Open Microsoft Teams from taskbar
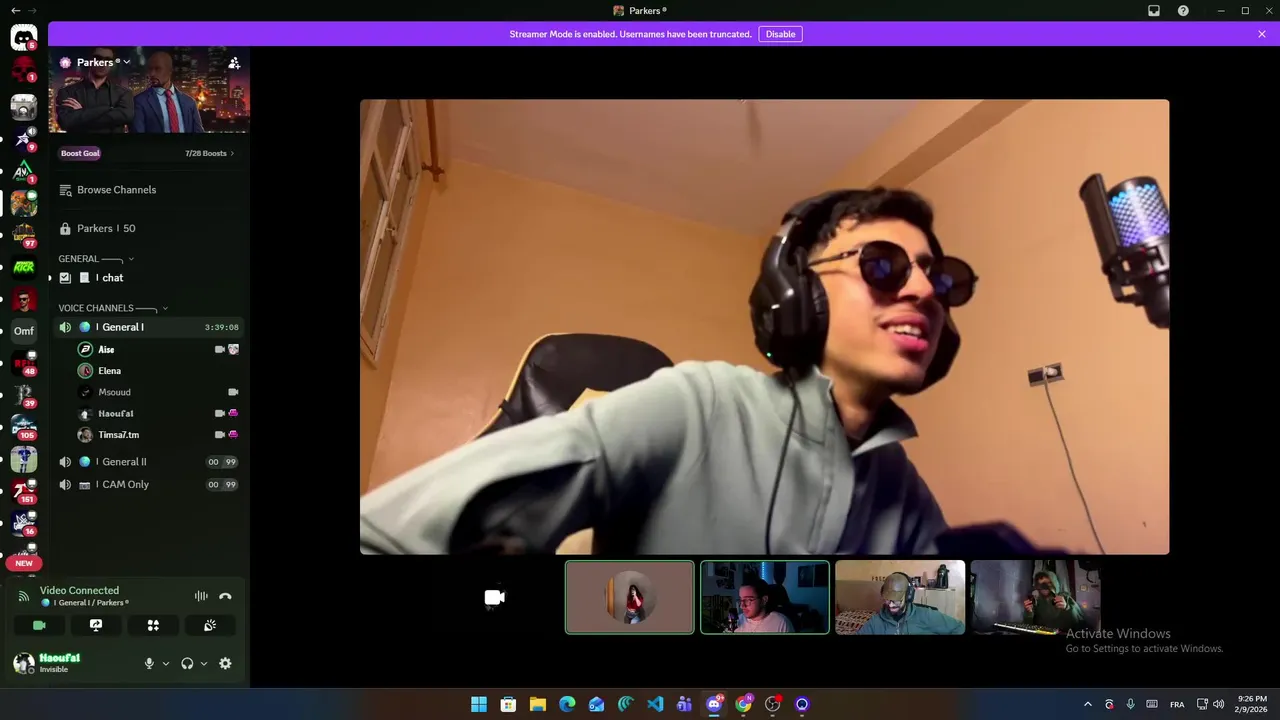 [x=684, y=704]
